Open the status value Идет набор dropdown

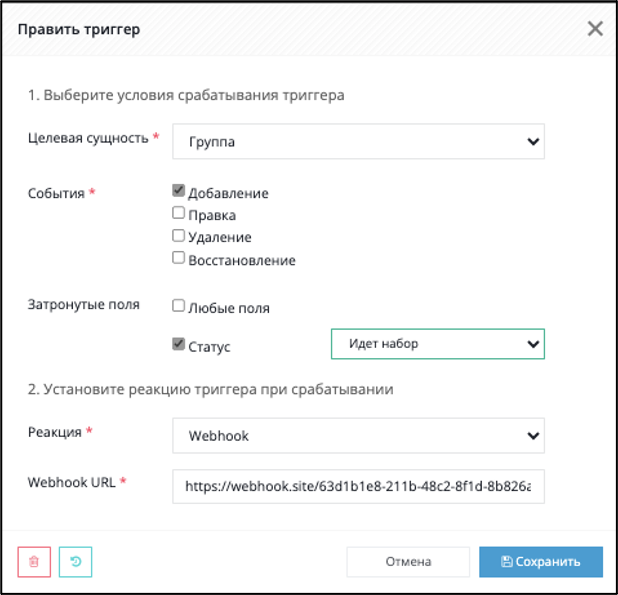437,344
